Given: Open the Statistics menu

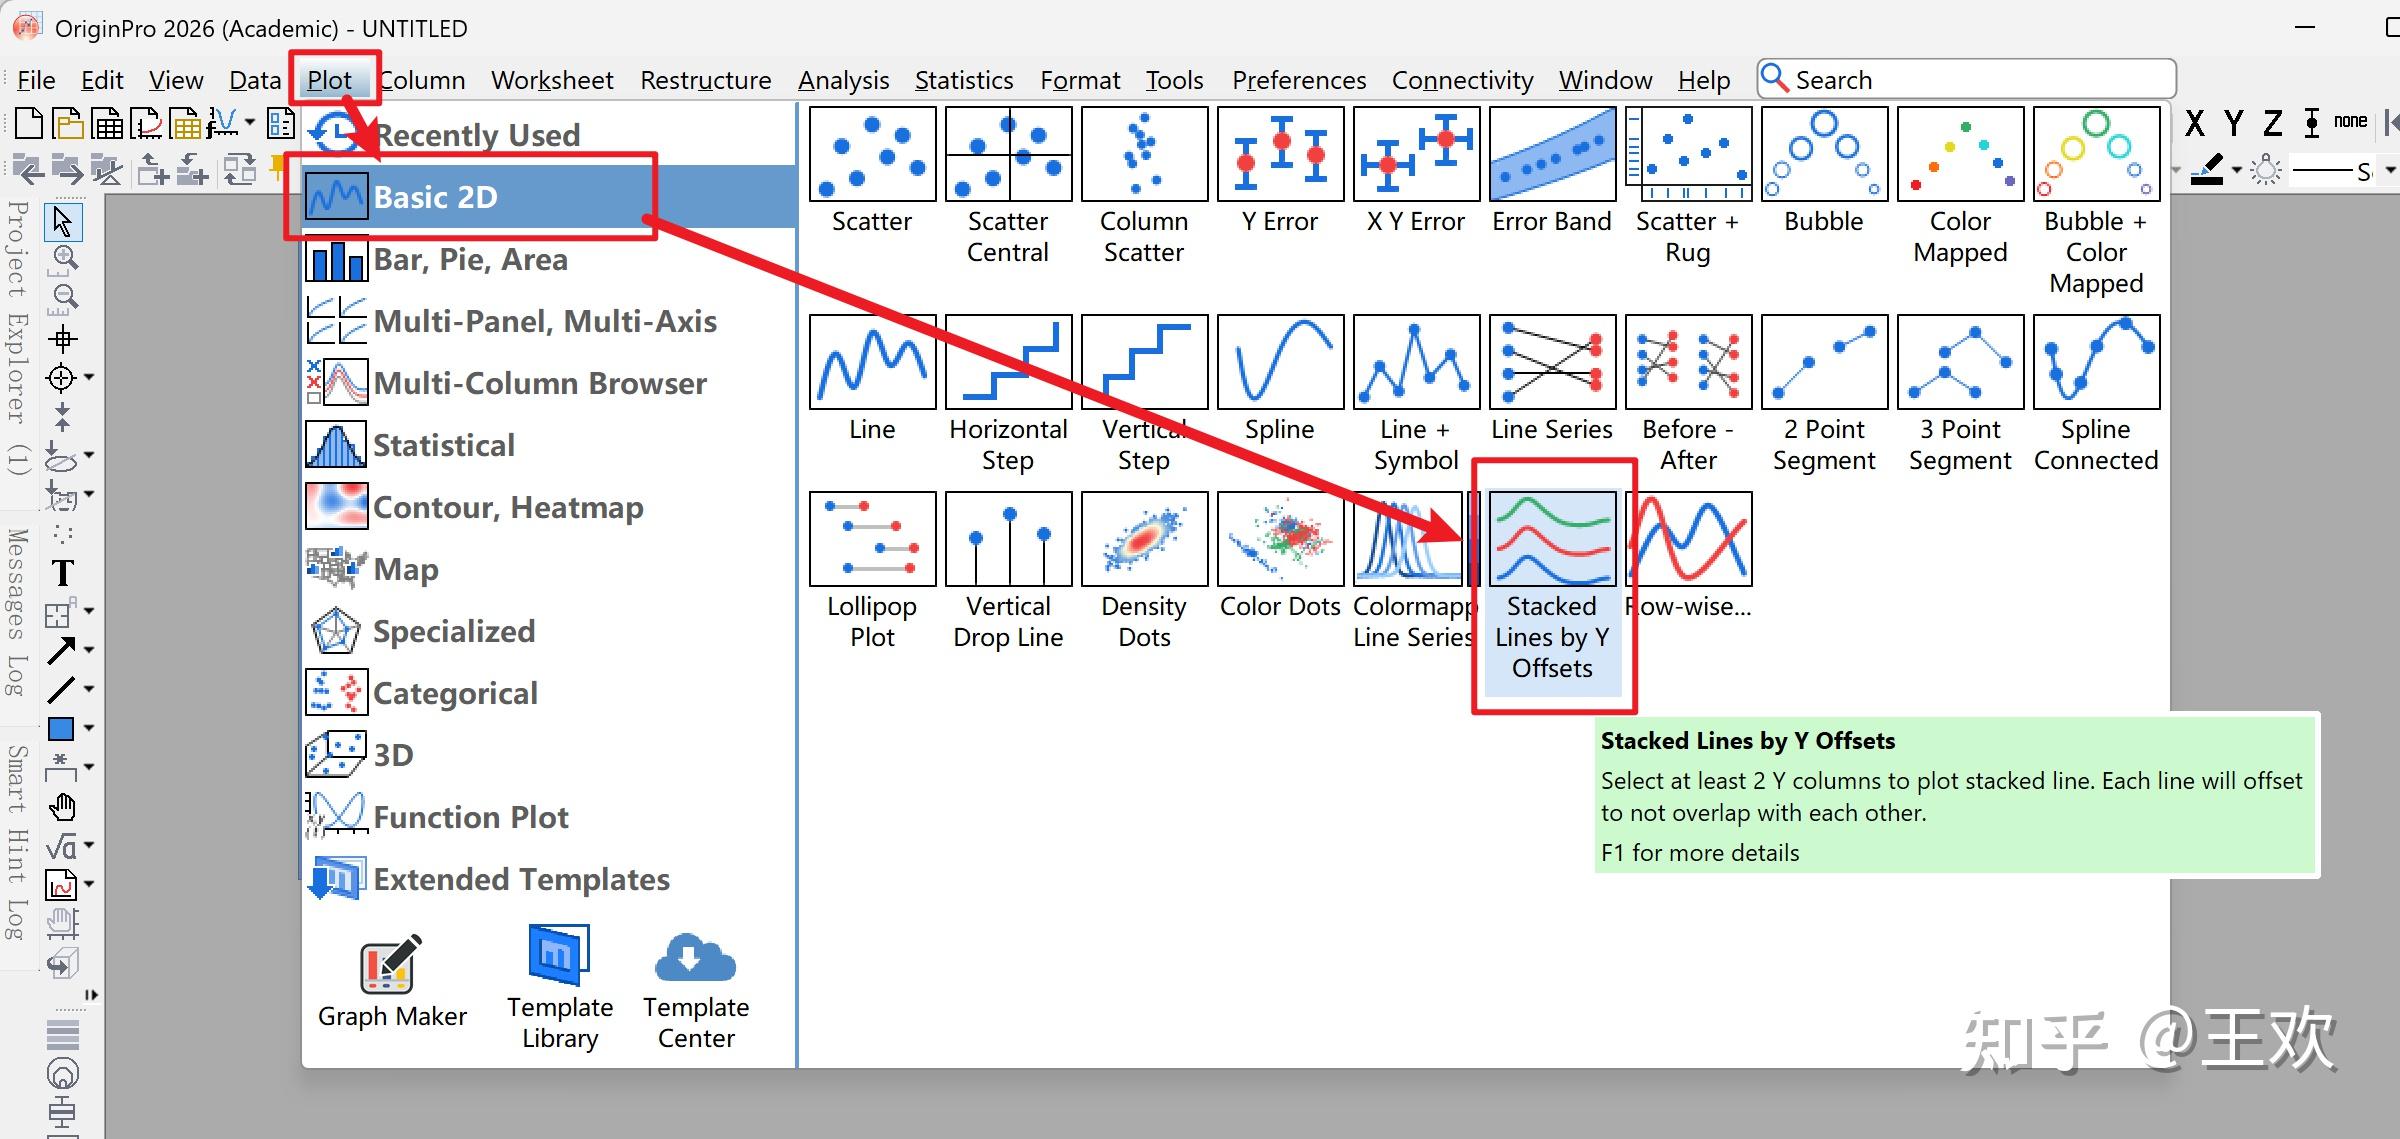Looking at the screenshot, I should (x=963, y=80).
